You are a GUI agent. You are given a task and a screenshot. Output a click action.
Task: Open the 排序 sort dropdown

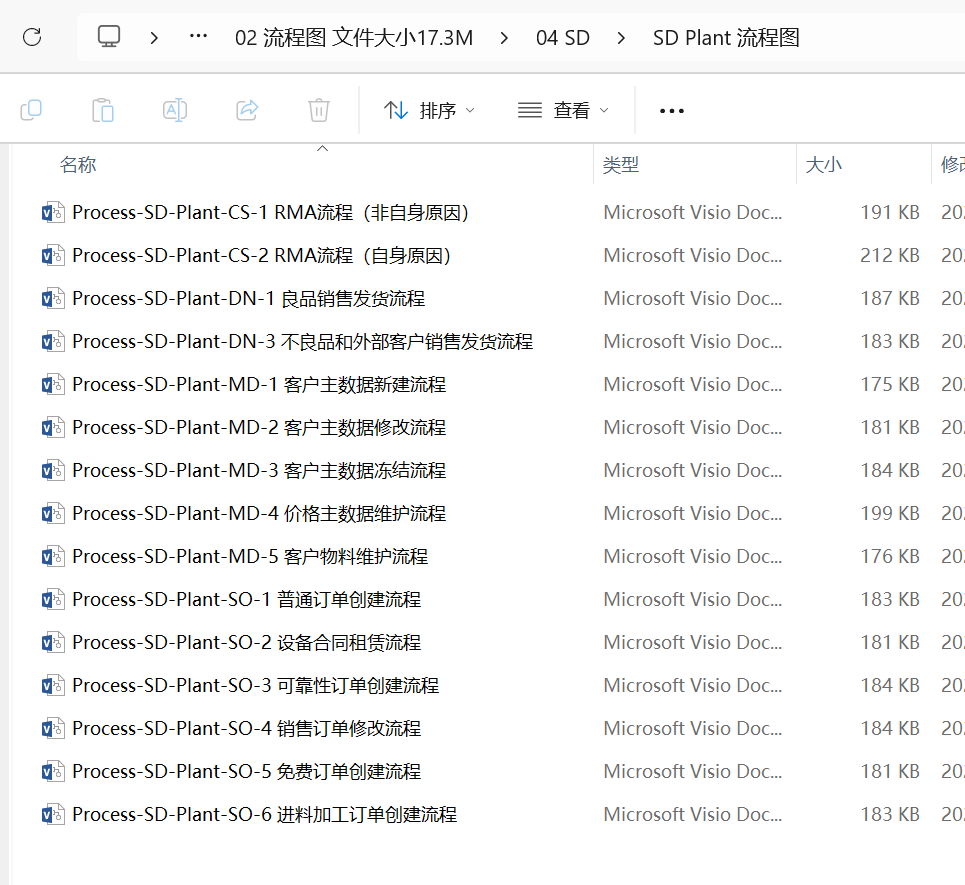coord(430,110)
